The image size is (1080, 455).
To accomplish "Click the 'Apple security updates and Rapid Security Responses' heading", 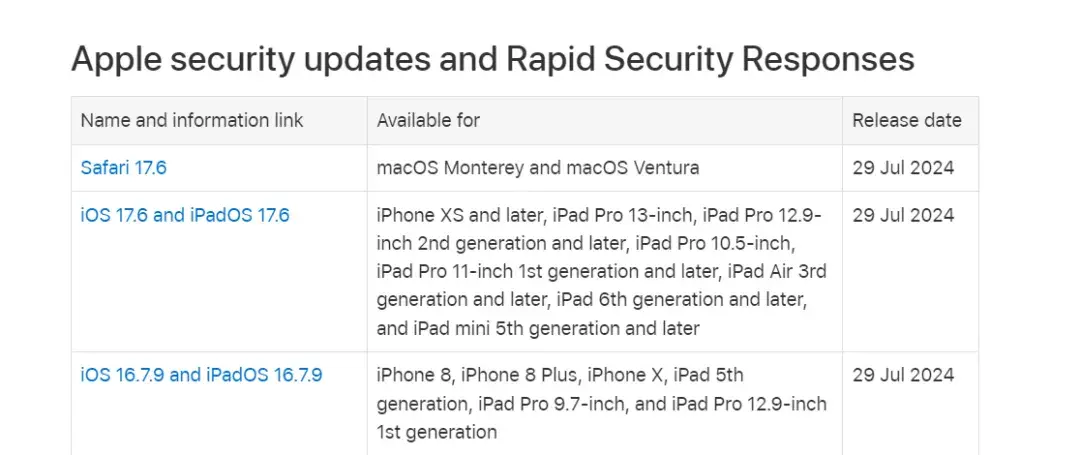I will [x=492, y=60].
